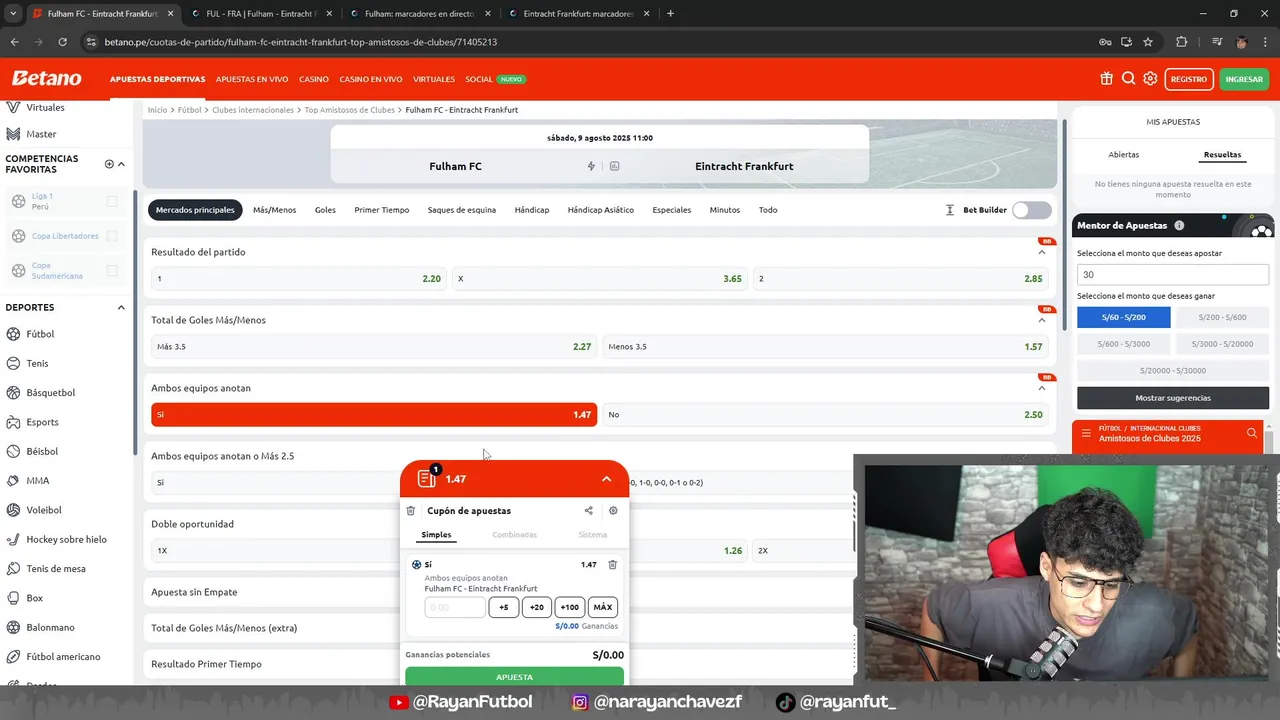Click Mostrar sugerencias button
The height and width of the screenshot is (720, 1280).
click(x=1173, y=398)
